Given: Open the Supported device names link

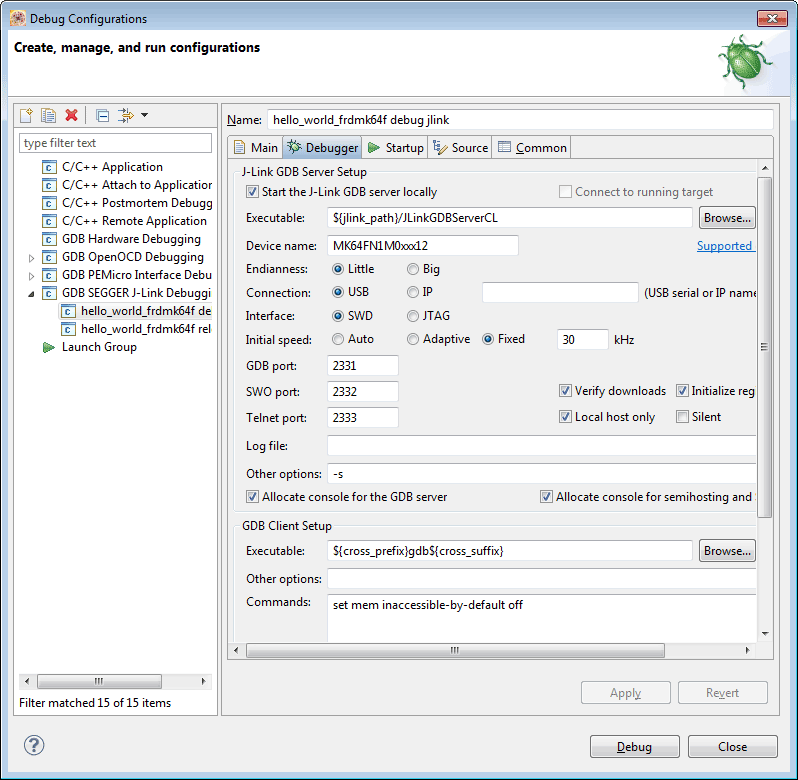Looking at the screenshot, I should (724, 246).
